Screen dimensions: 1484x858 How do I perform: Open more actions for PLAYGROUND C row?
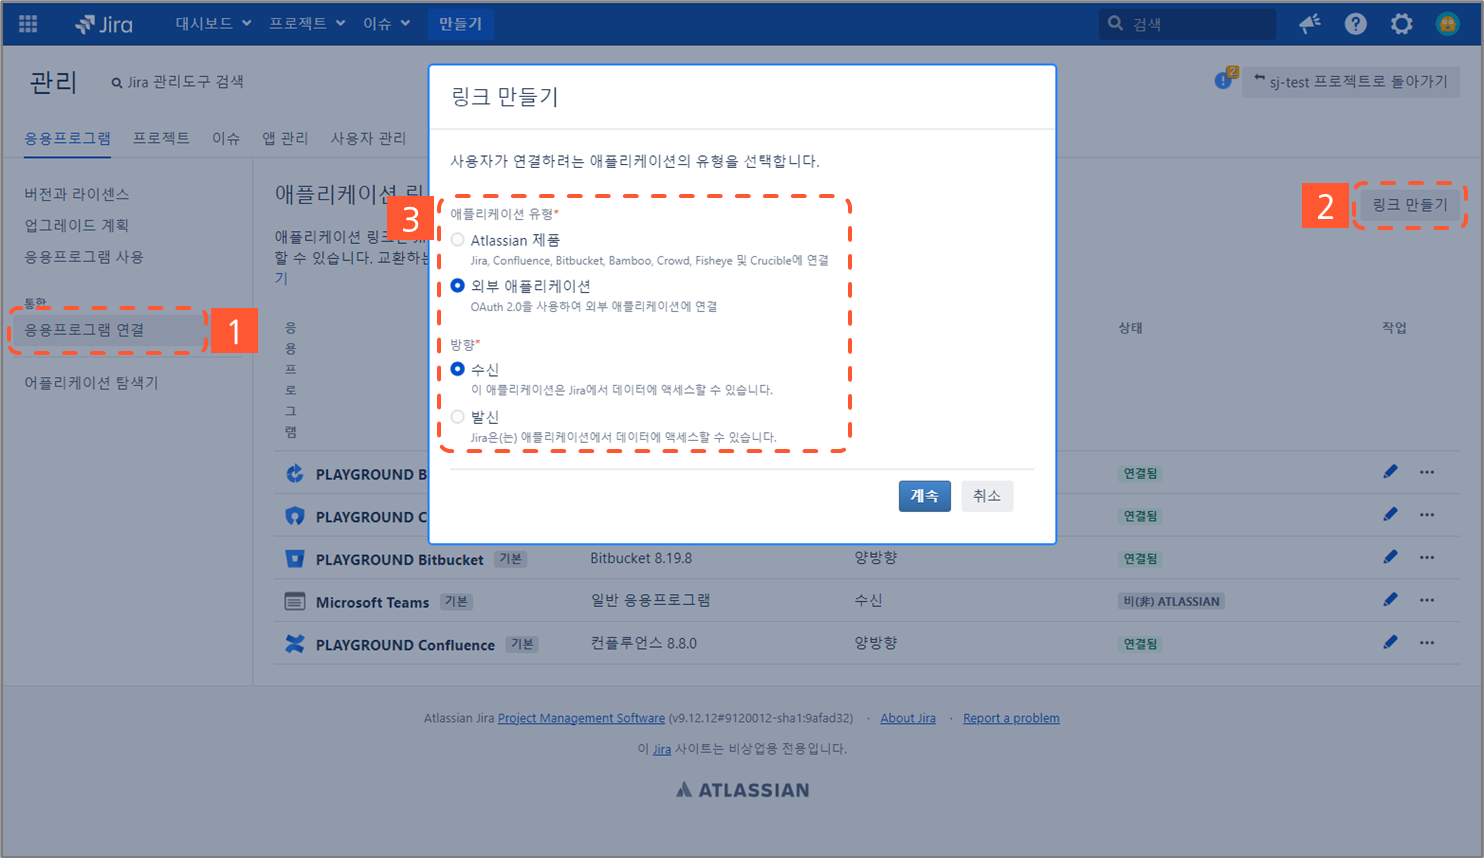pyautogui.click(x=1427, y=515)
